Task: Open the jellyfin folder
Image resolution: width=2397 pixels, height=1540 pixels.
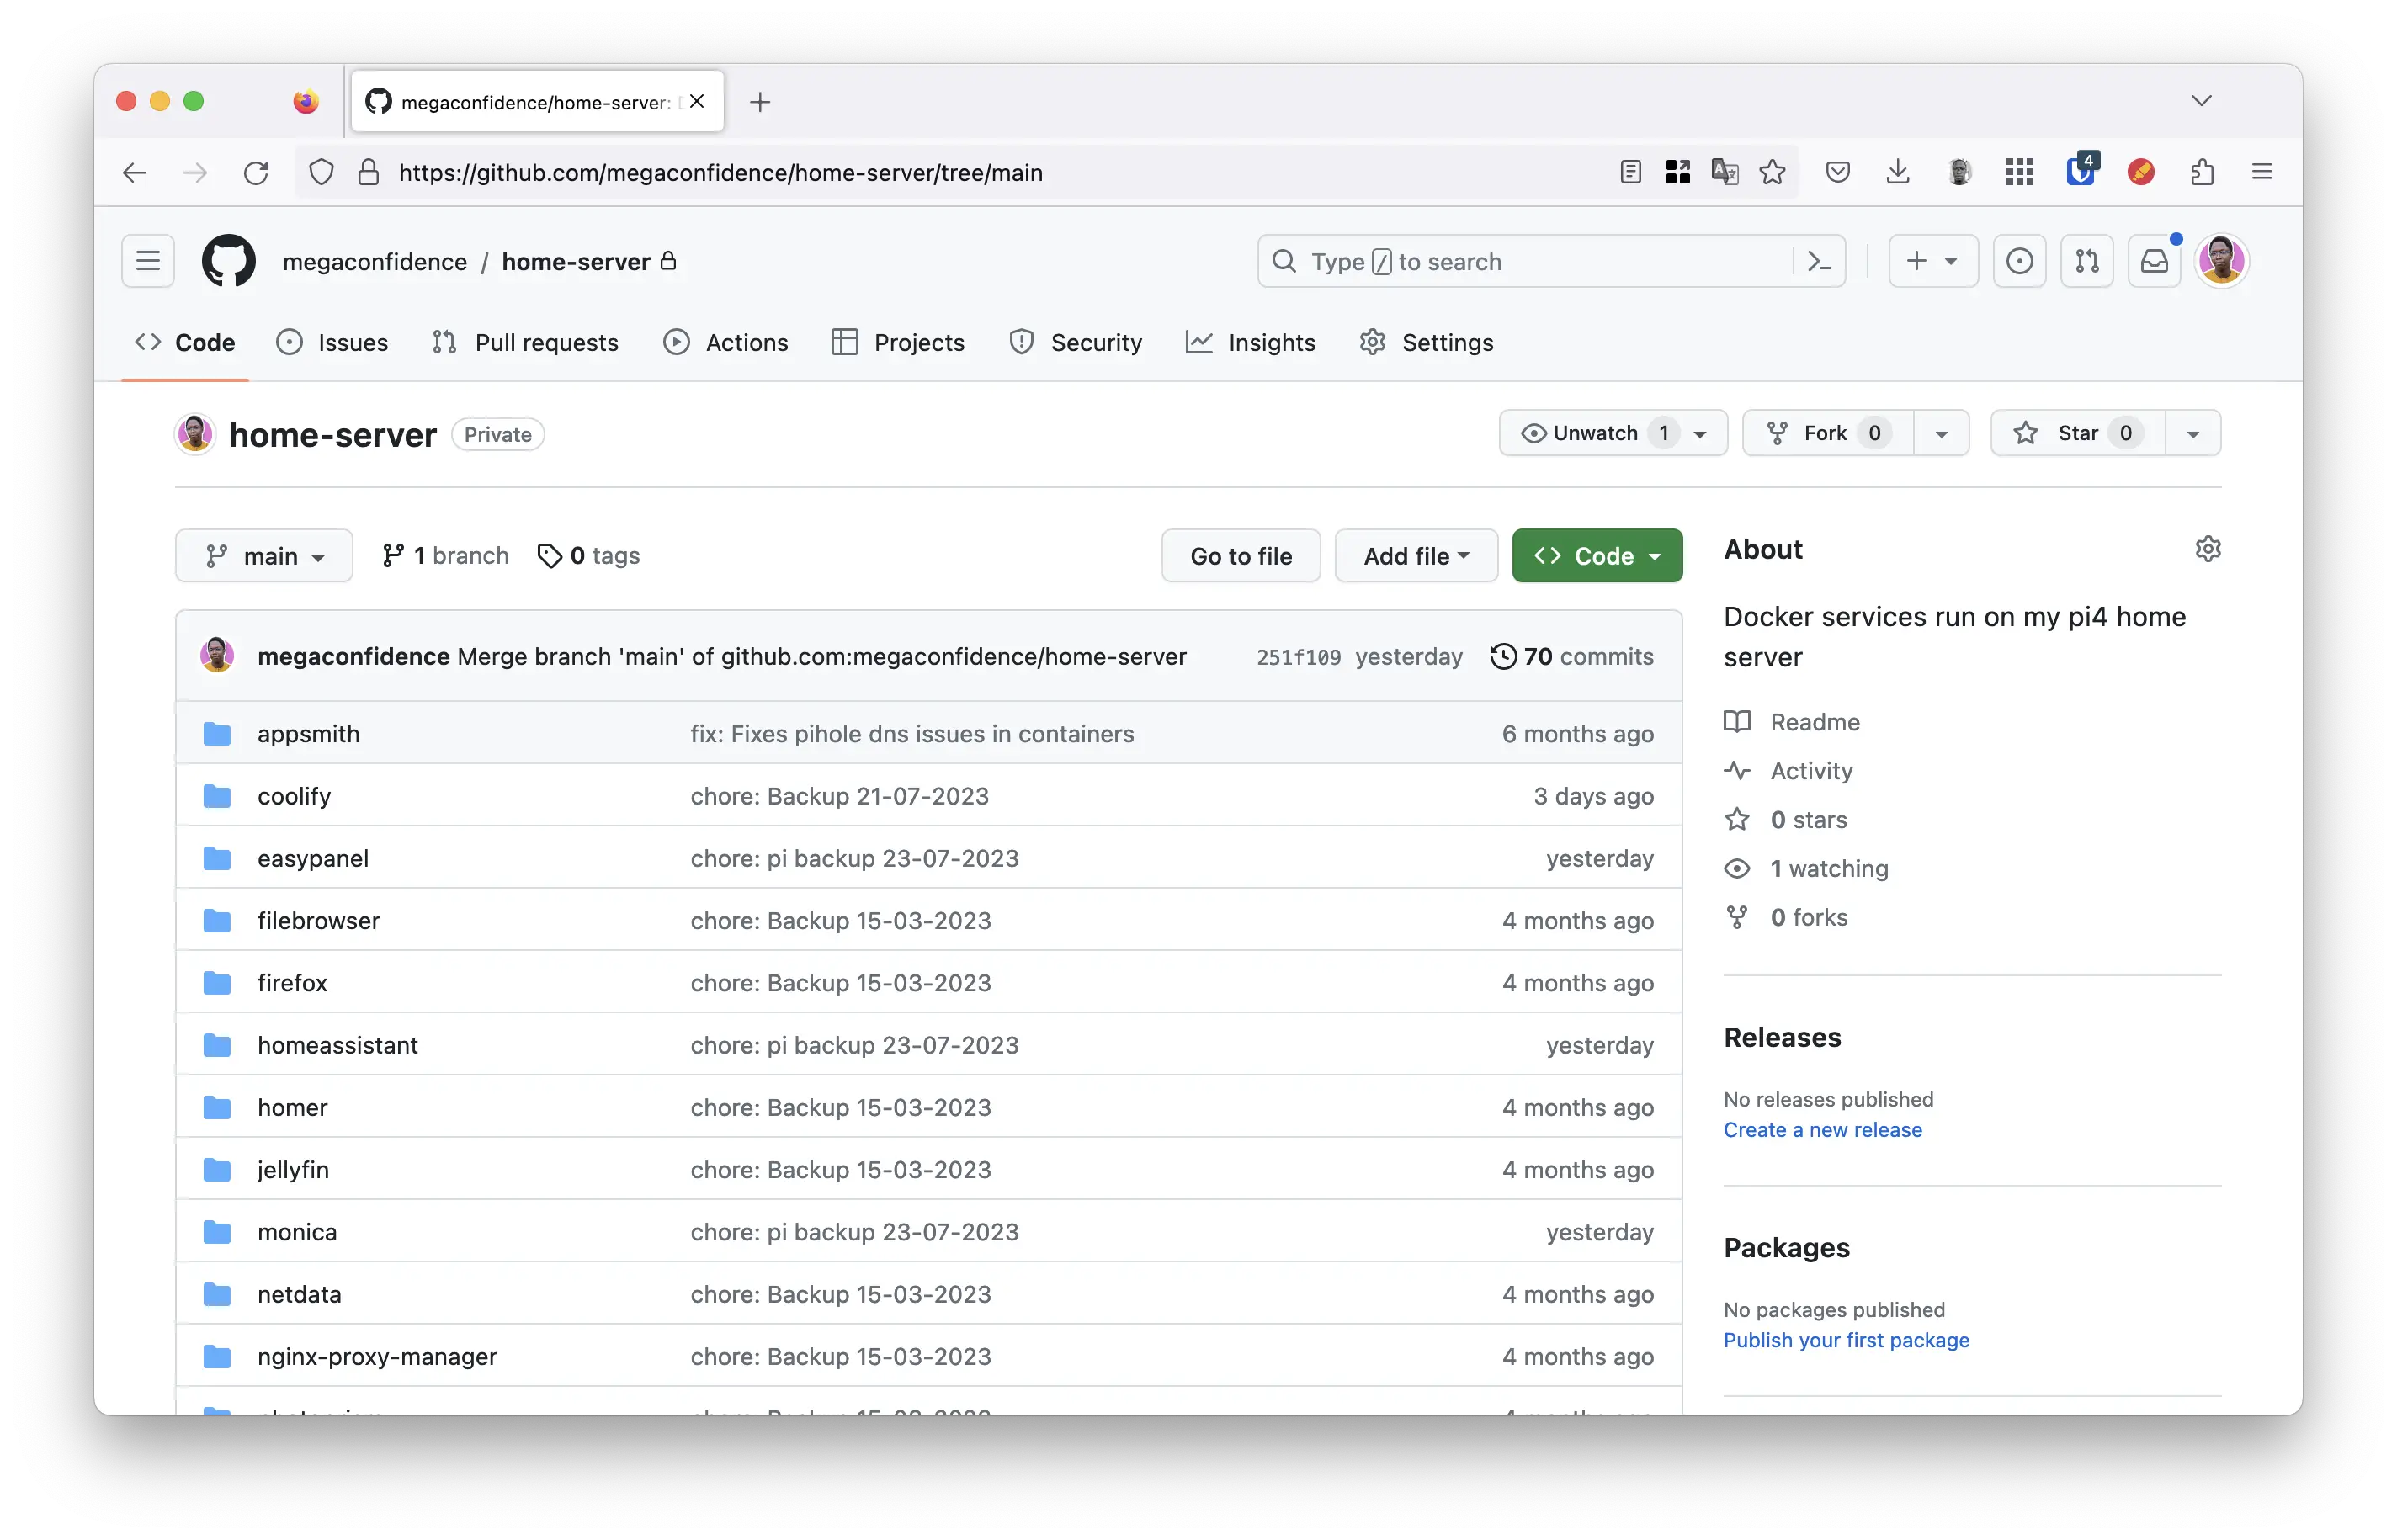Action: (x=292, y=1169)
